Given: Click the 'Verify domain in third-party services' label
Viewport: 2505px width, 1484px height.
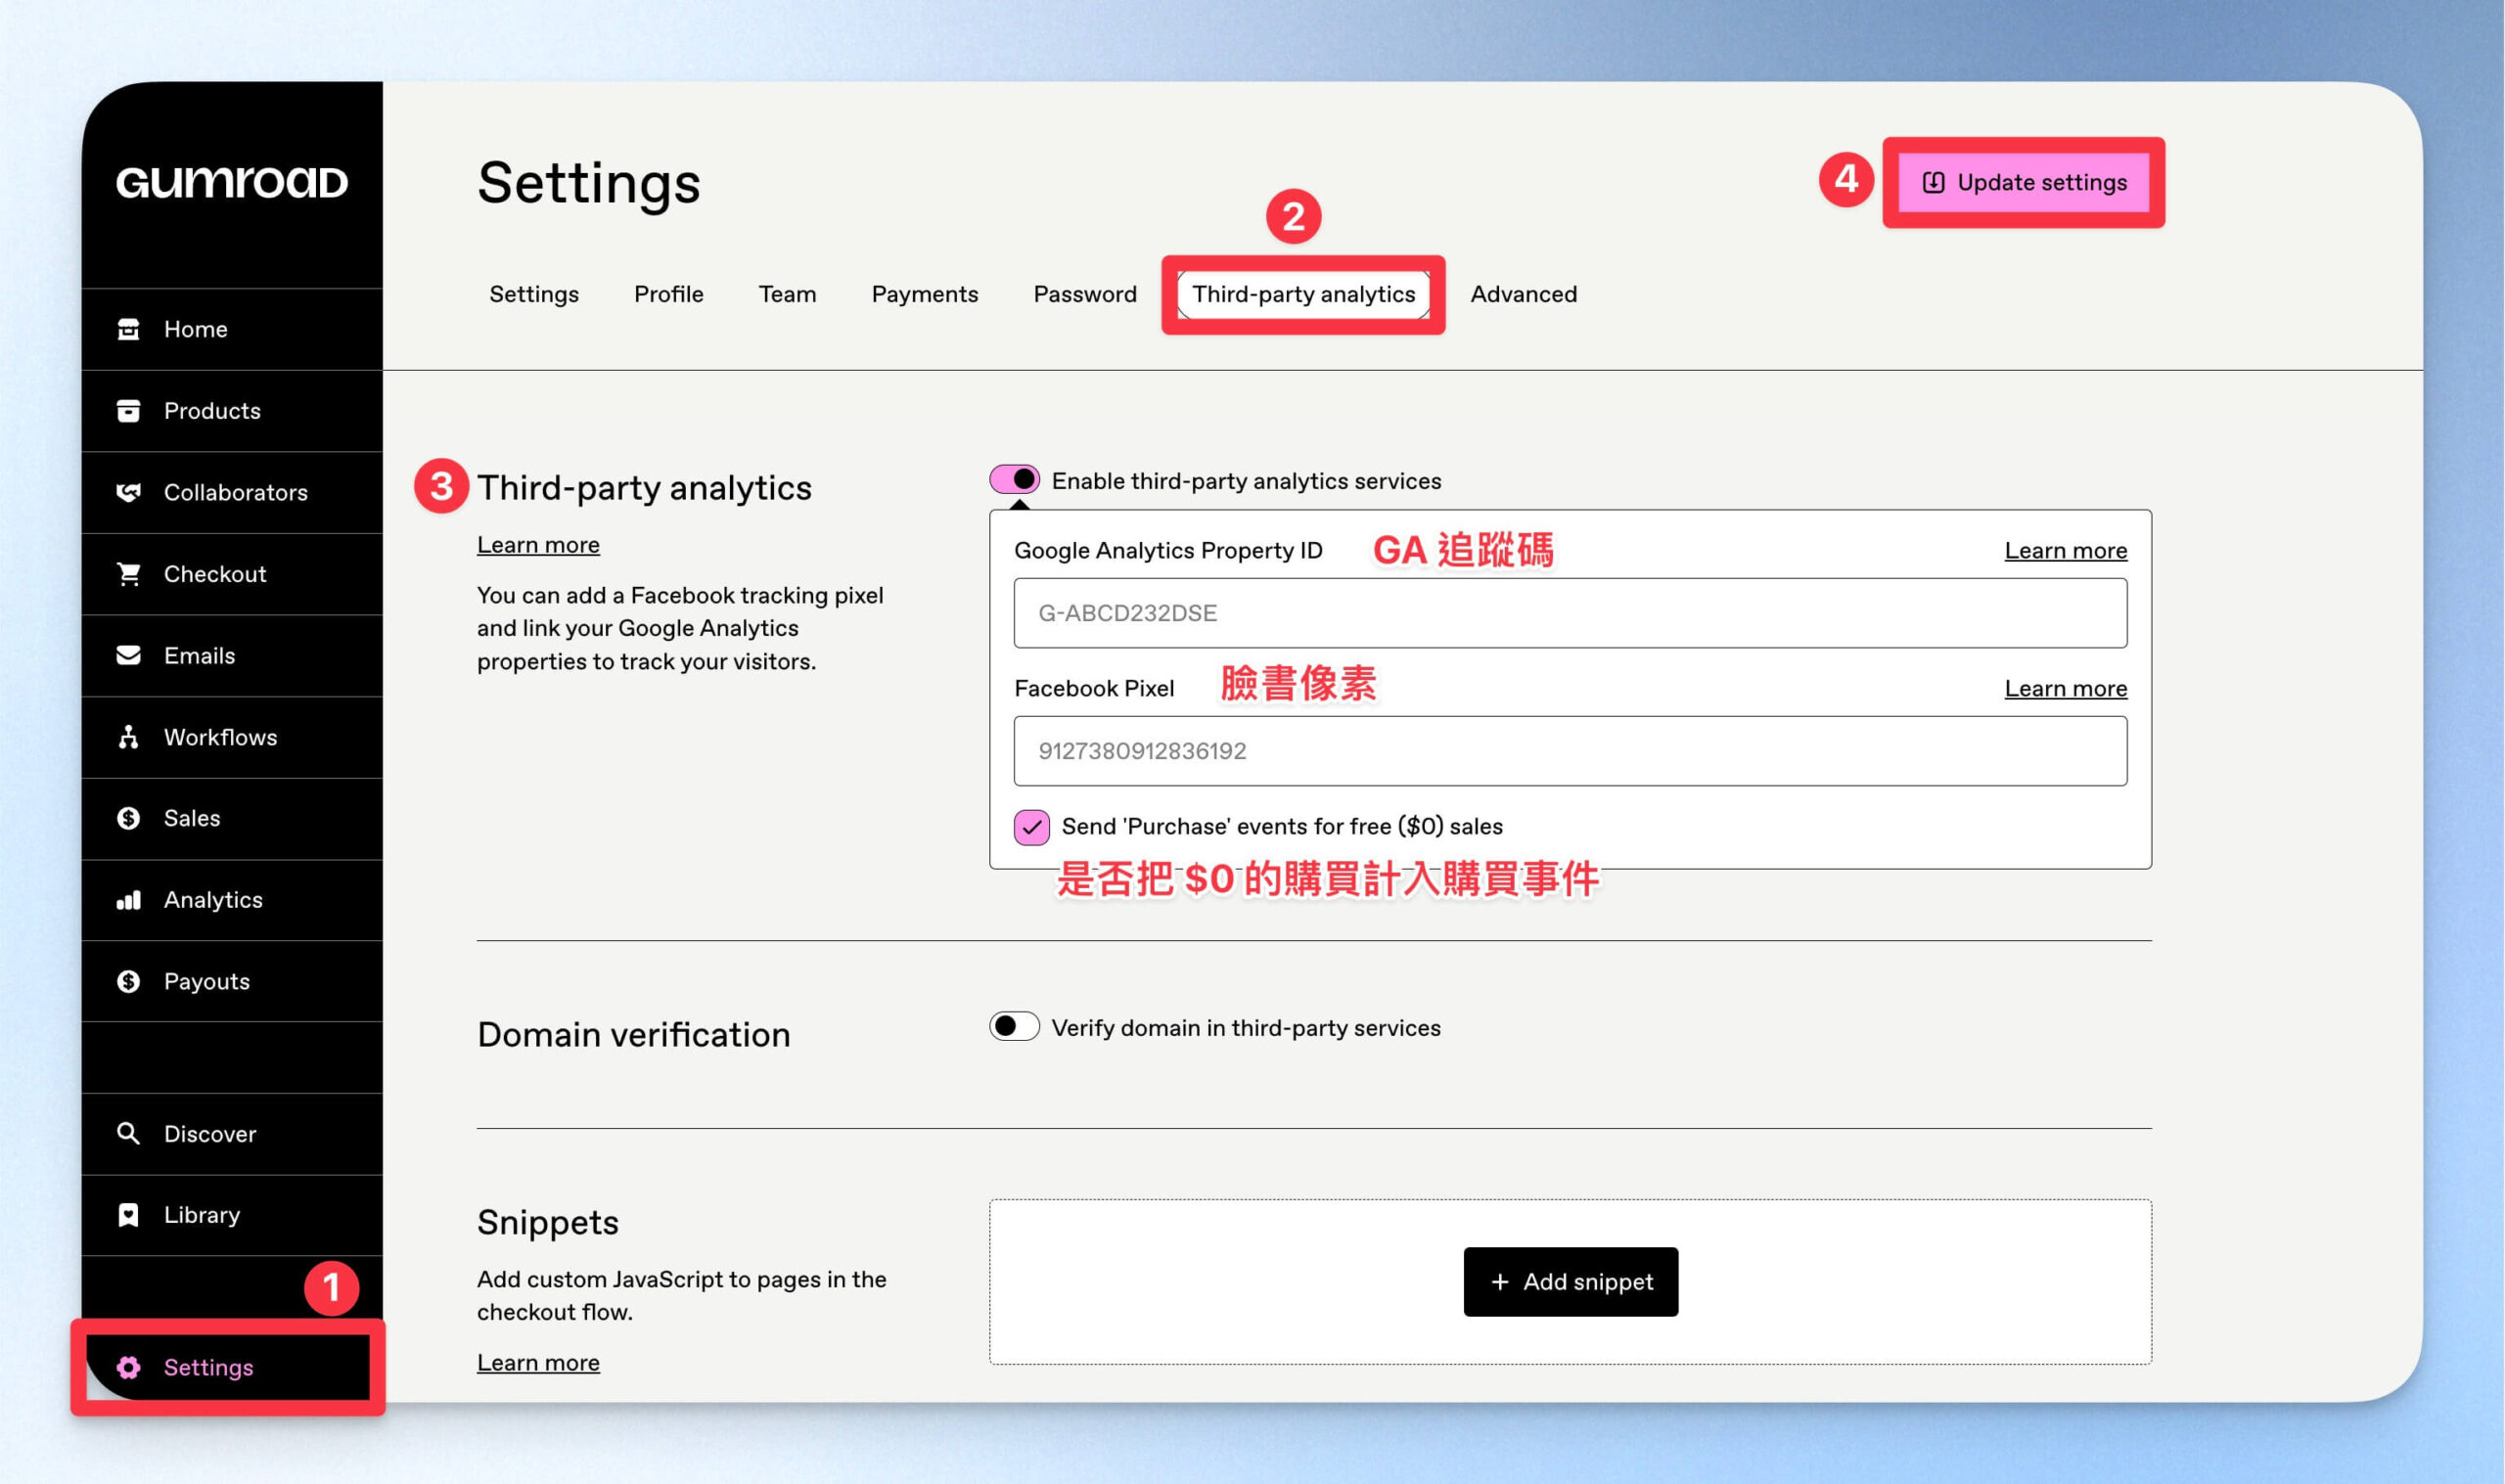Looking at the screenshot, I should click(1246, 1028).
